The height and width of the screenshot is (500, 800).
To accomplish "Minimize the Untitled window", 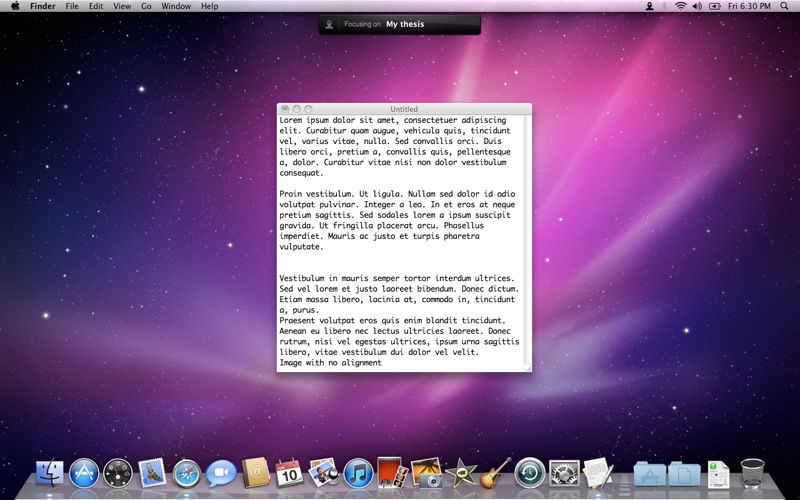I will click(x=296, y=109).
